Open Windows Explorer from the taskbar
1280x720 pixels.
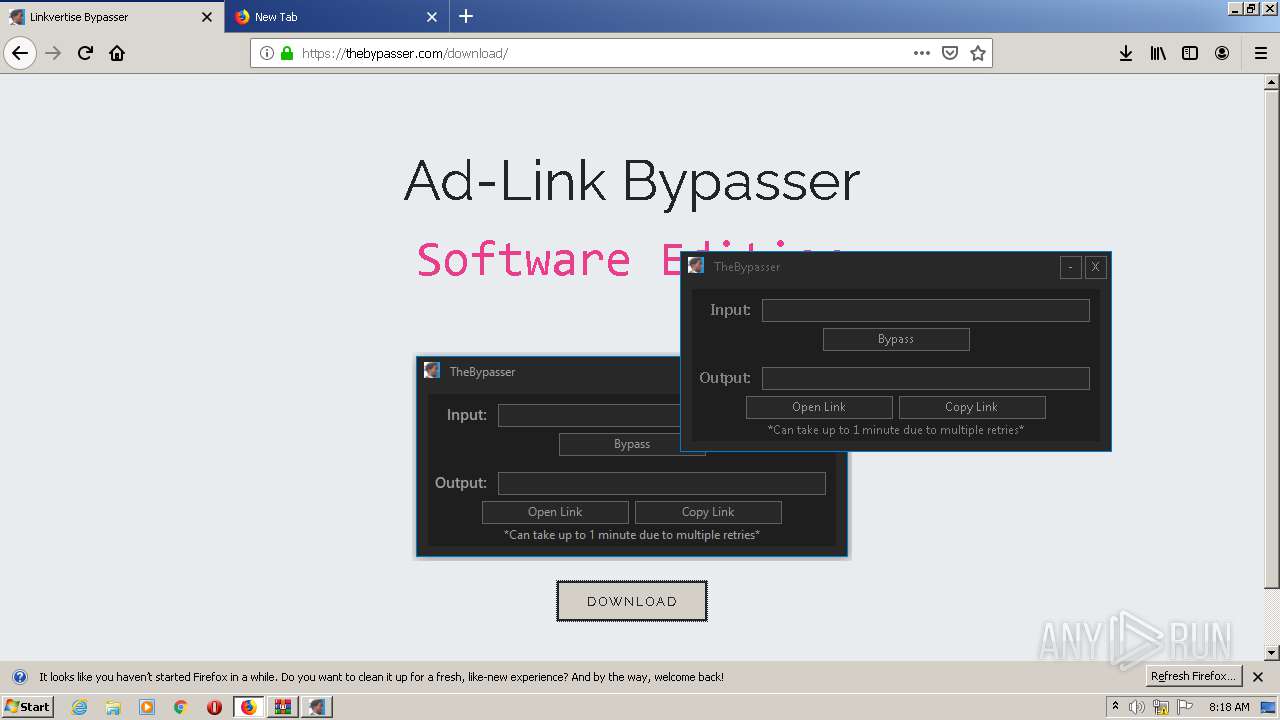(x=113, y=707)
